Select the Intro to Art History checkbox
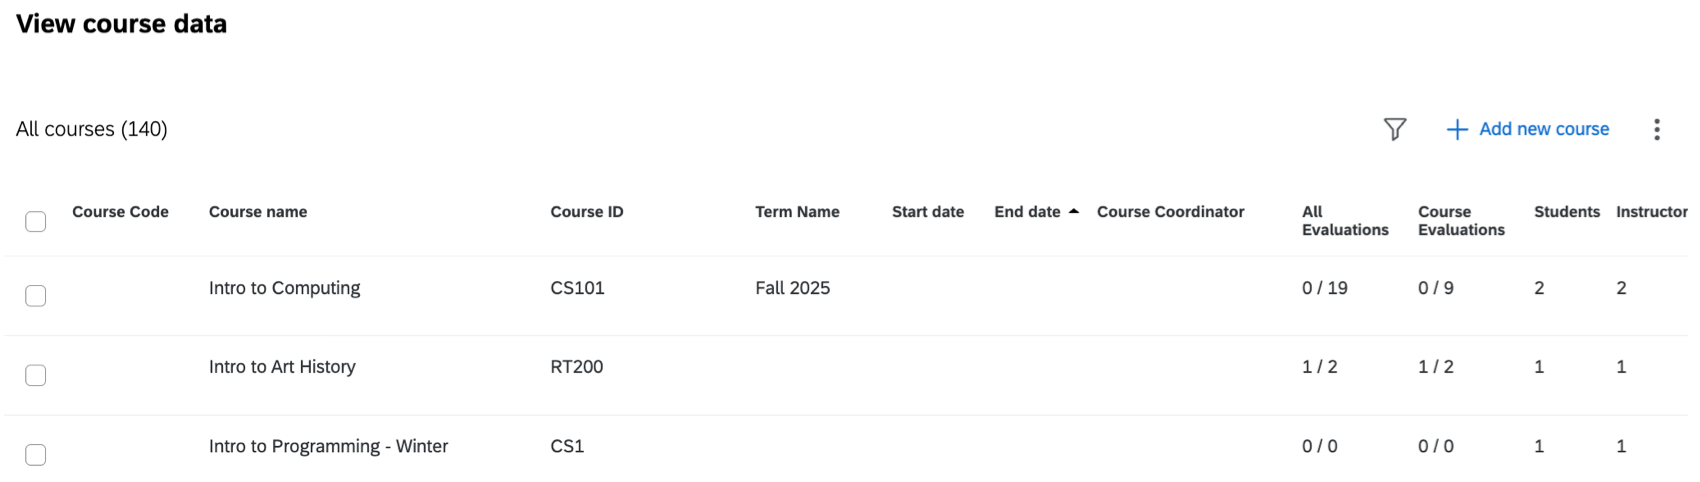The width and height of the screenshot is (1700, 482). (36, 375)
